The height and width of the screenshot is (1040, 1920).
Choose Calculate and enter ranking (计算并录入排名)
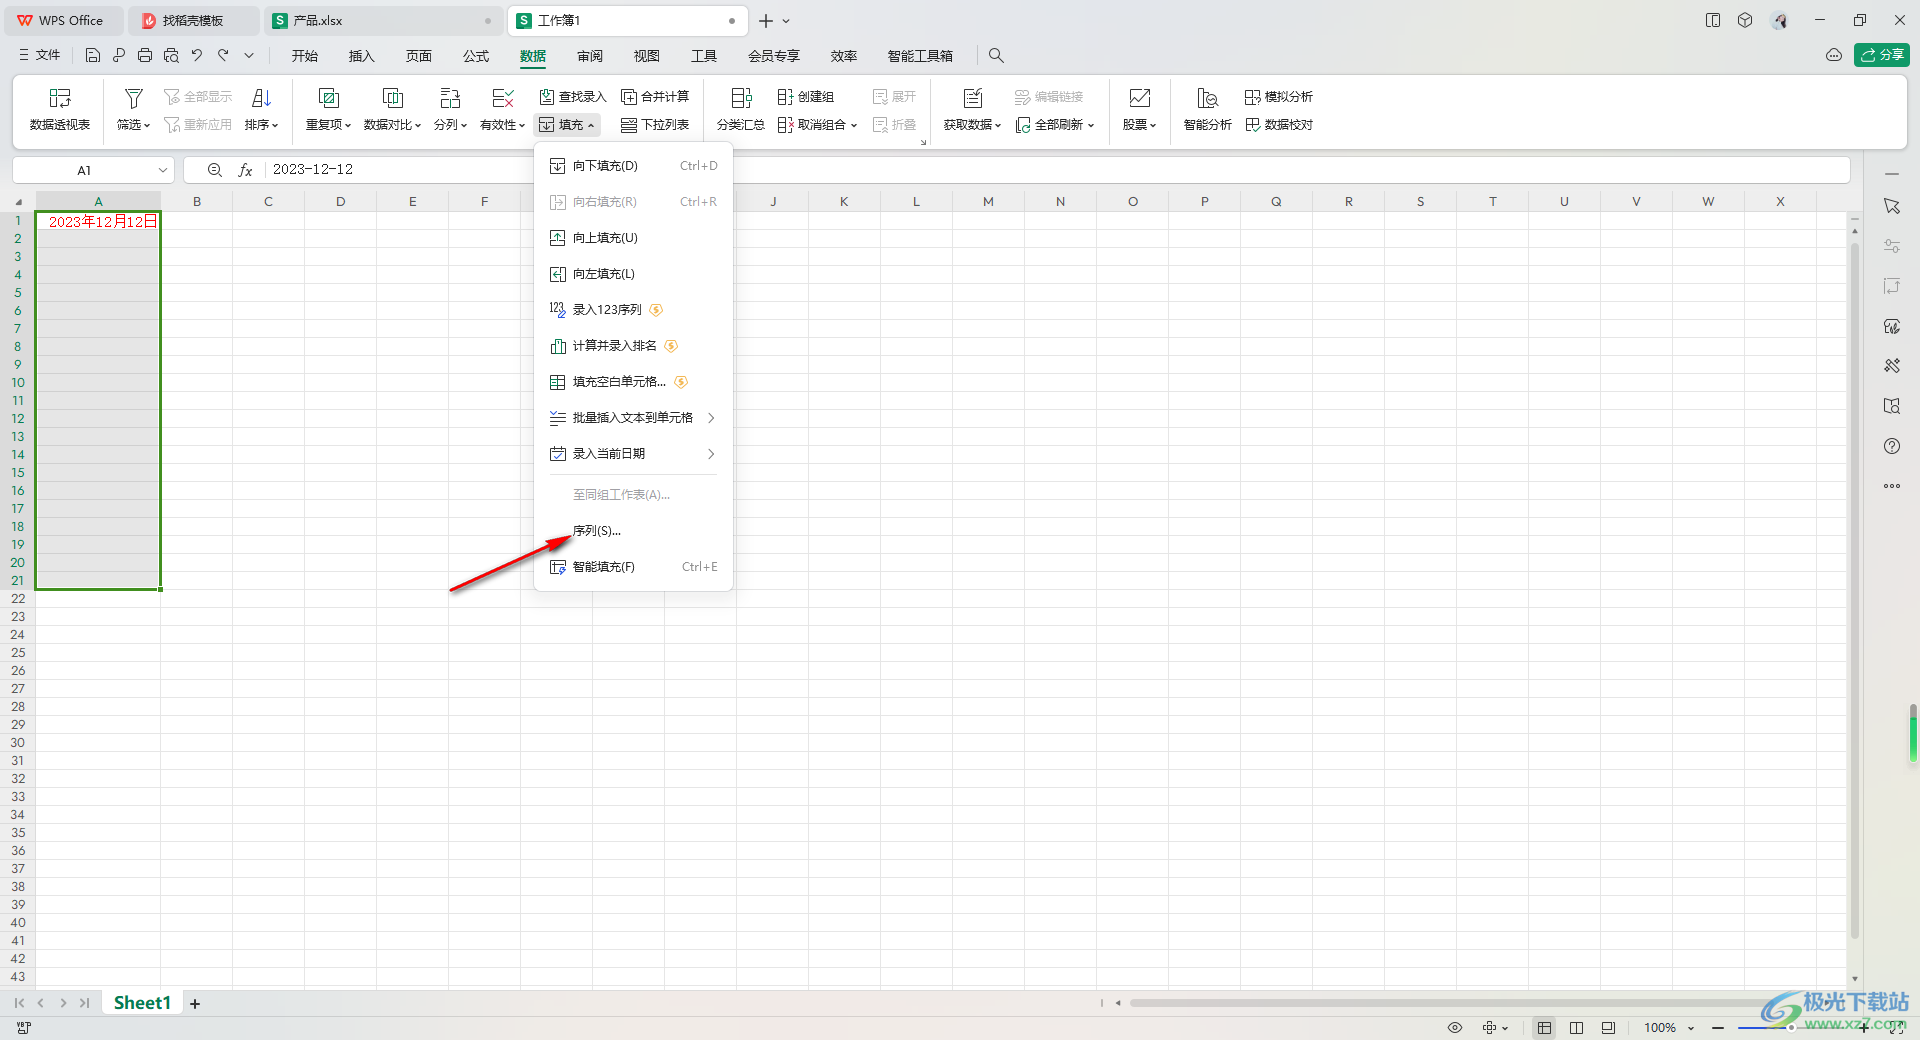point(633,346)
